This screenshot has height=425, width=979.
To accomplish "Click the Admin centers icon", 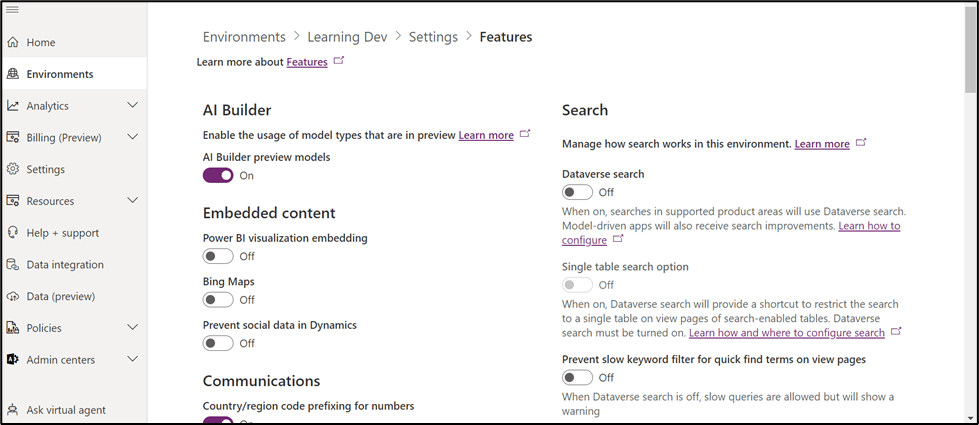I will (13, 360).
